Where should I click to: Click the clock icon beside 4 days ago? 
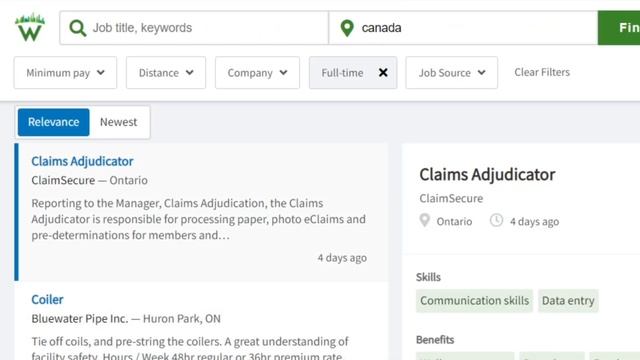pos(496,220)
